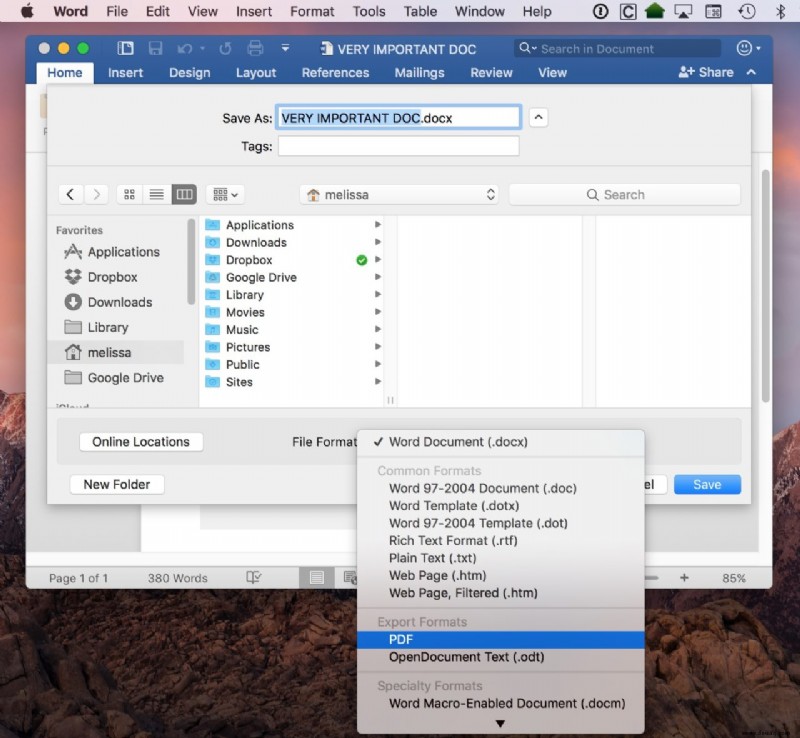Click the New Folder button
800x738 pixels.
117,484
